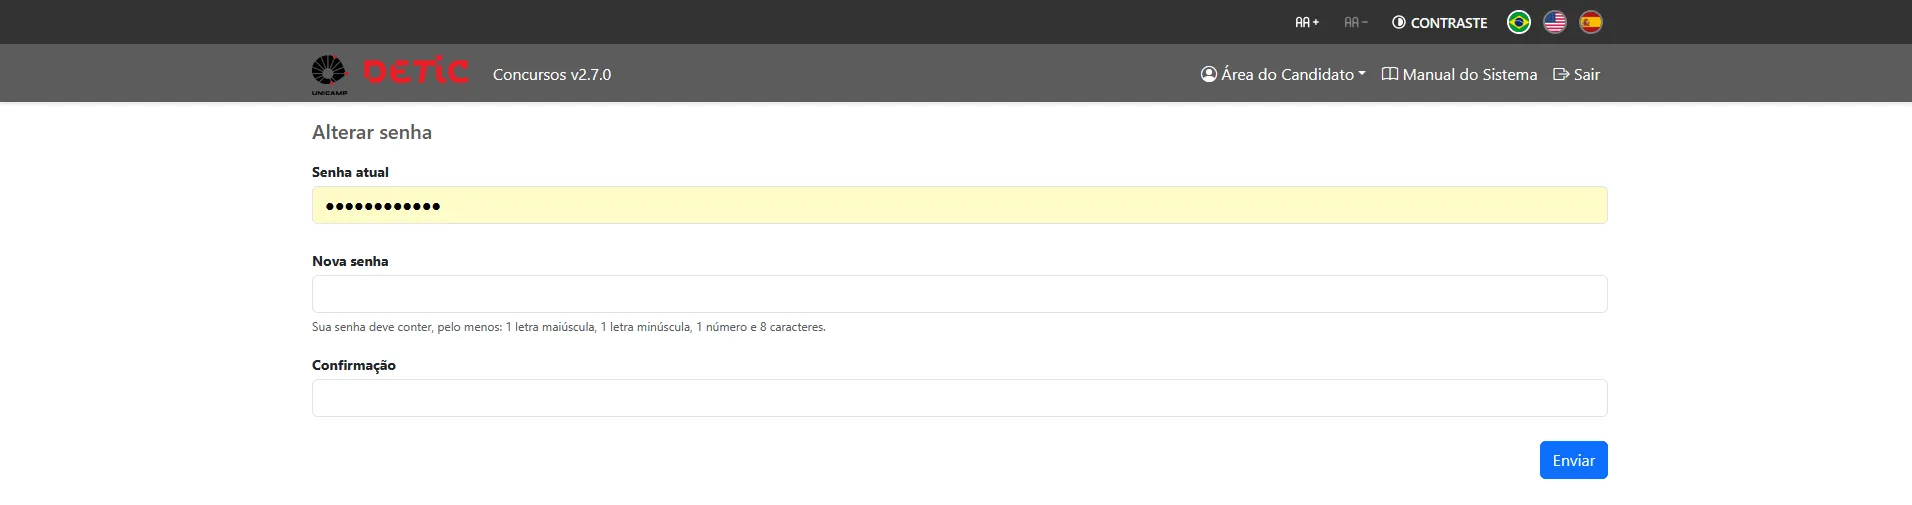Click the red DETIC logo
This screenshot has height=505, width=1912.
click(416, 71)
